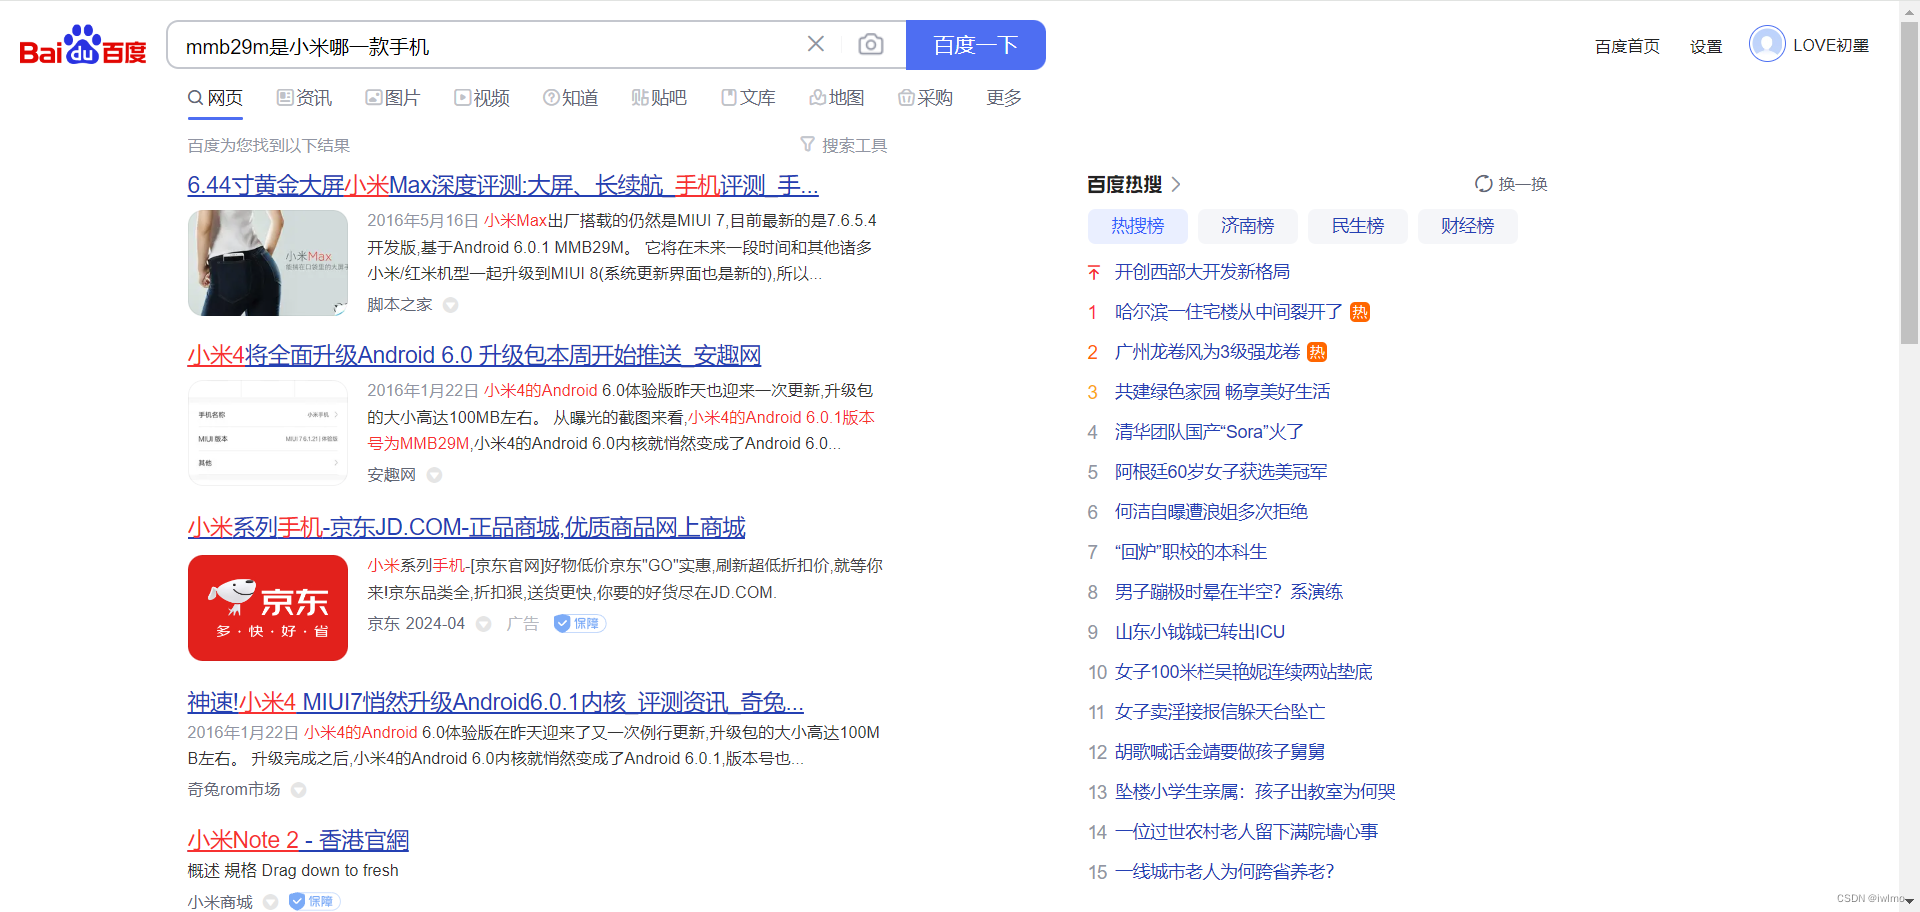Switch to 采购 tab
Viewport: 1920px width, 912px height.
pos(925,98)
